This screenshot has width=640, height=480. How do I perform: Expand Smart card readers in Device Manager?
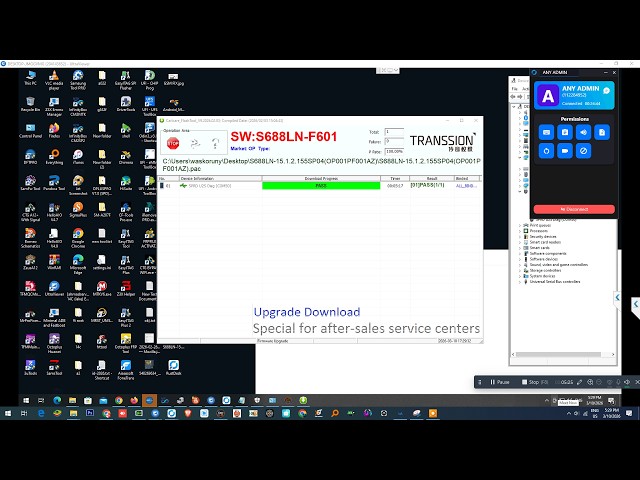[x=520, y=242]
